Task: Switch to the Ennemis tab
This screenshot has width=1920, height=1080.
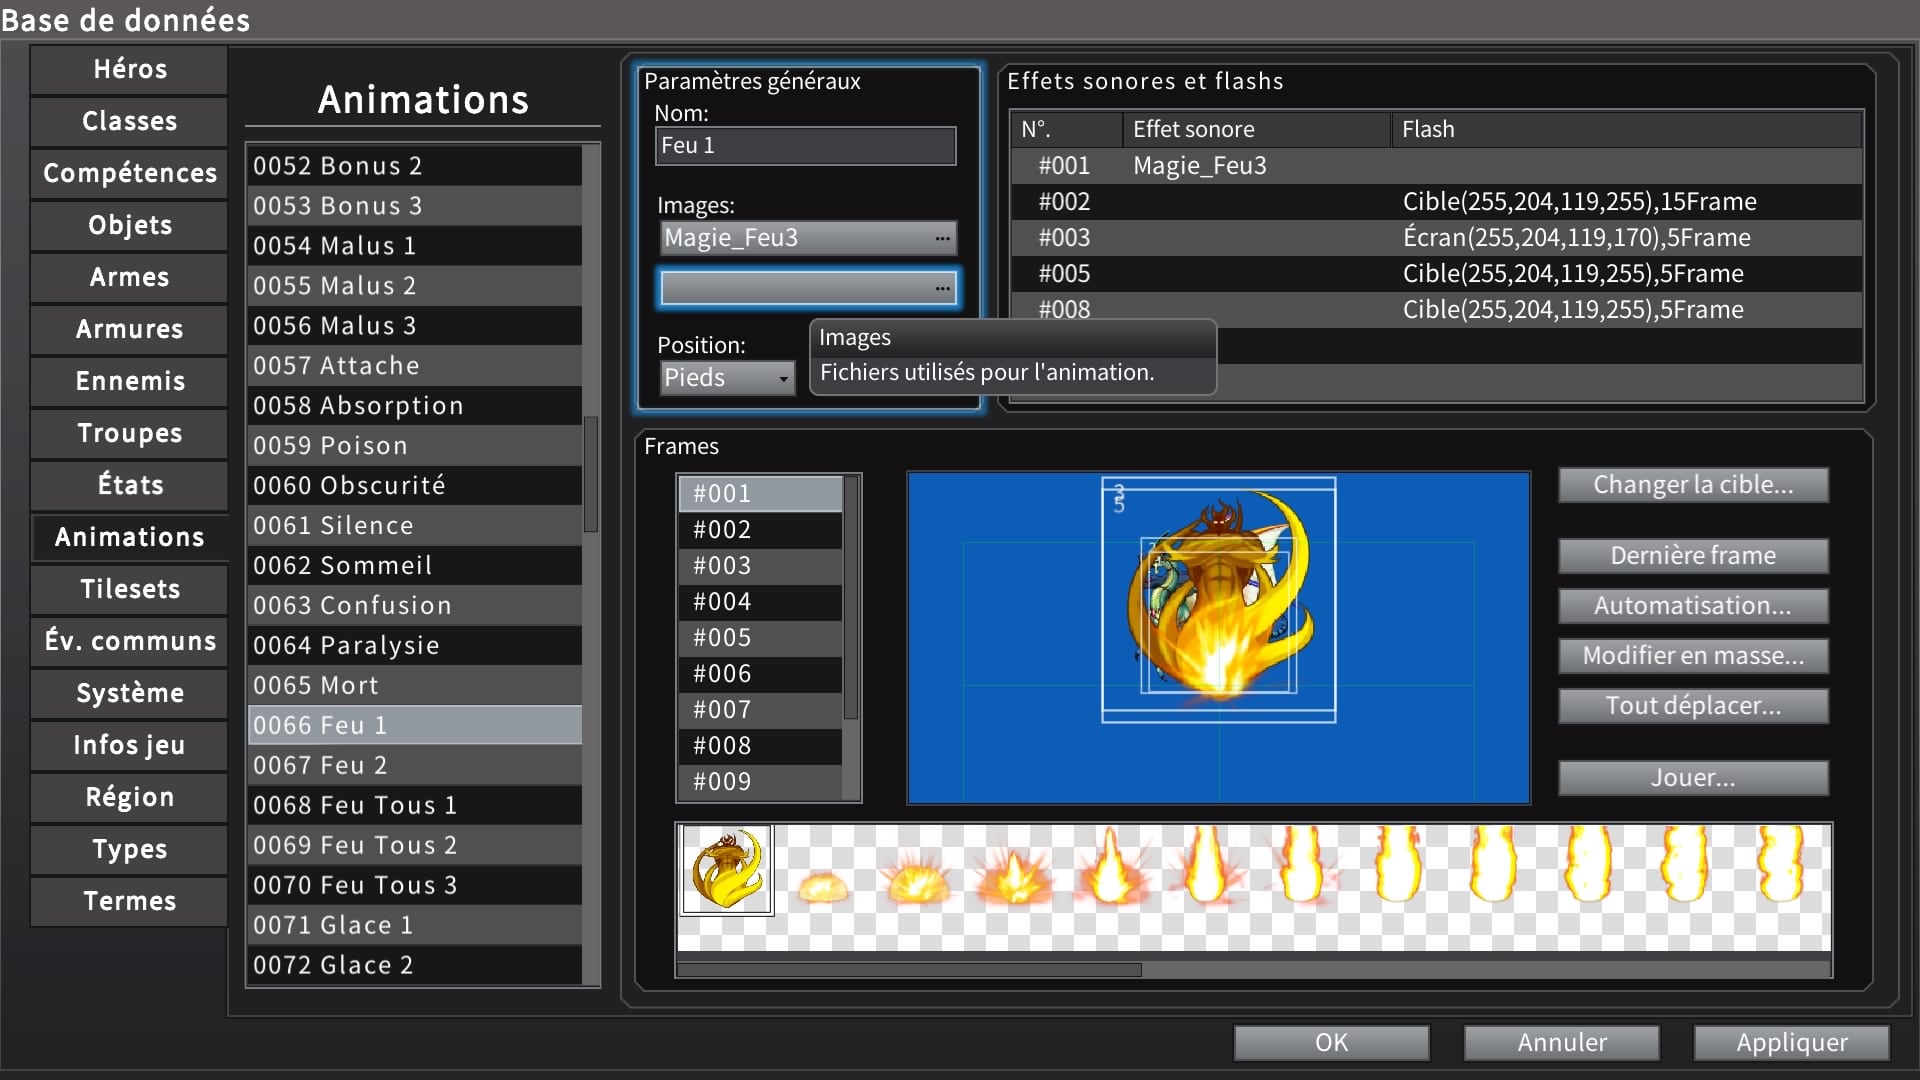Action: click(130, 381)
